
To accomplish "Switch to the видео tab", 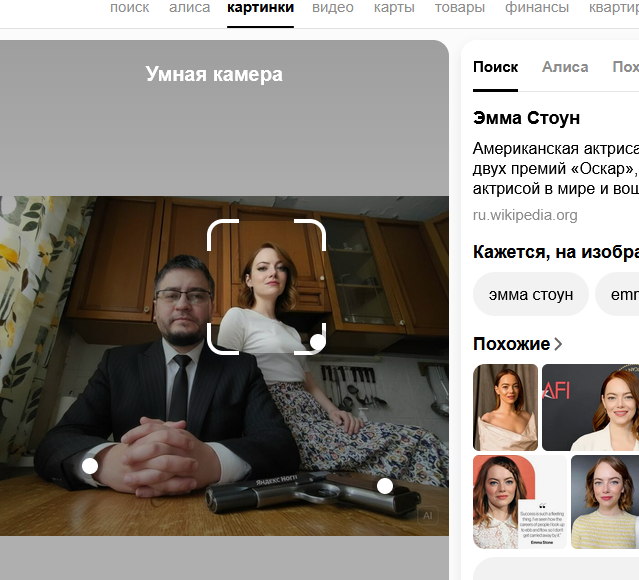I will click(332, 8).
